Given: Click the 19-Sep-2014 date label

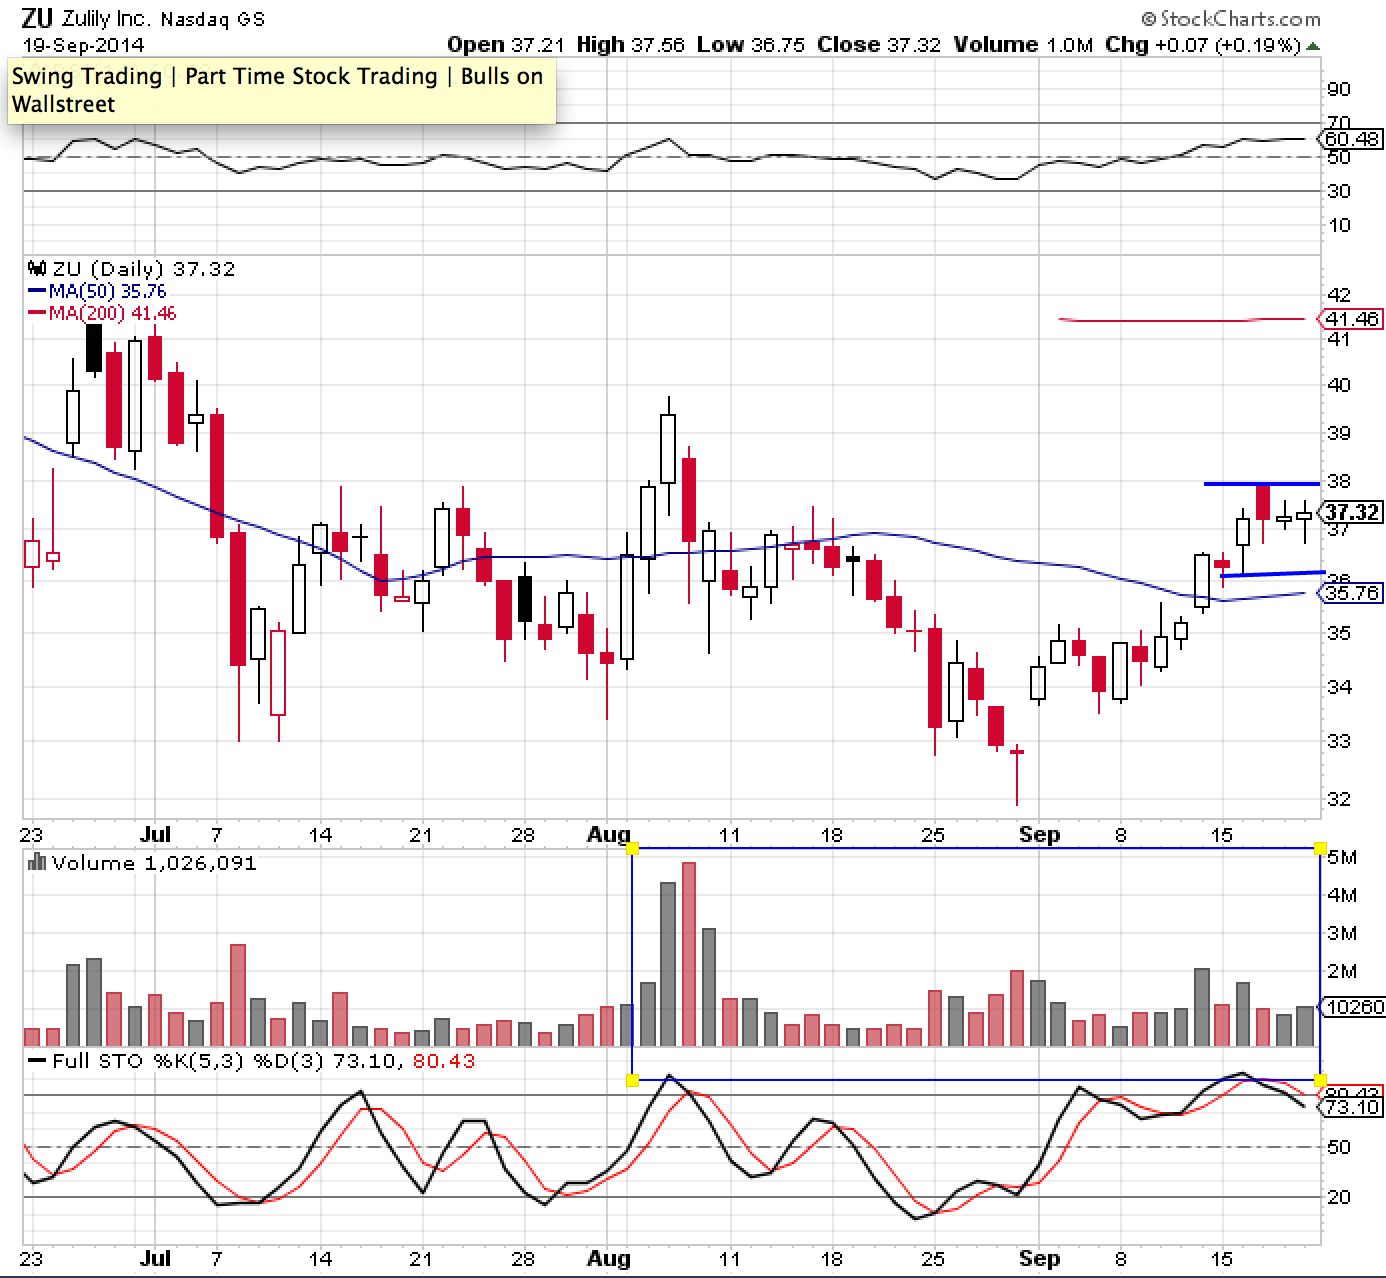Looking at the screenshot, I should pyautogui.click(x=83, y=45).
